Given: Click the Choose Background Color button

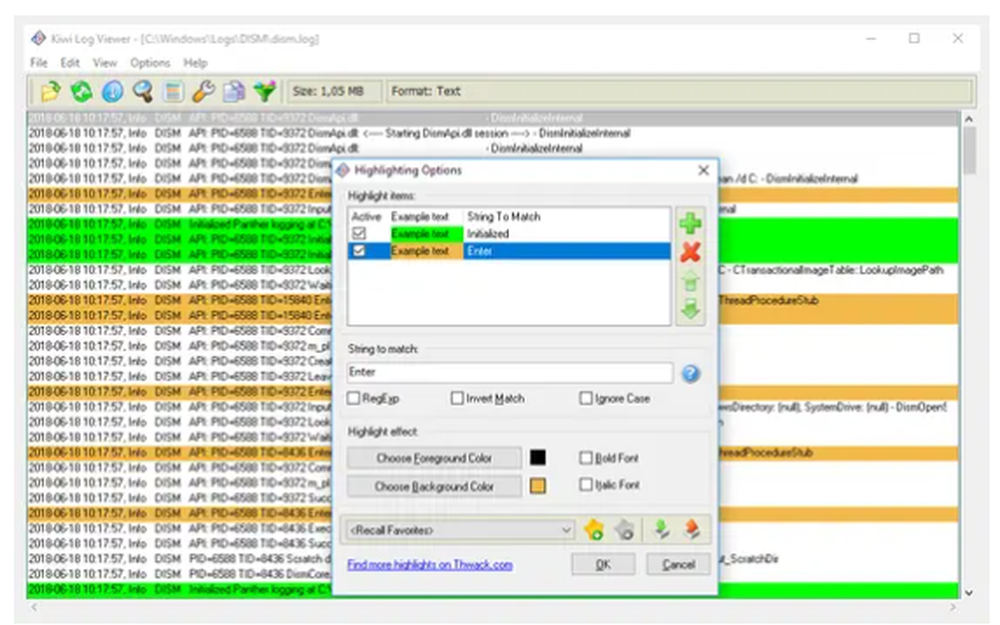Looking at the screenshot, I should [434, 487].
